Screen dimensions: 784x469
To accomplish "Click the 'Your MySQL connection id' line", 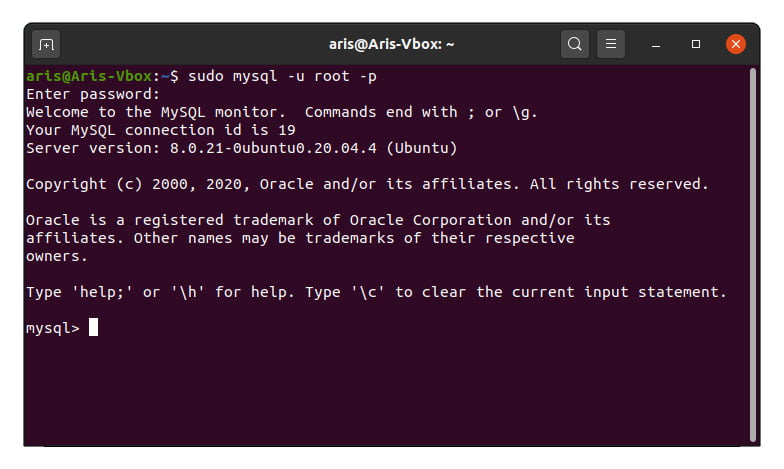I will pyautogui.click(x=160, y=130).
